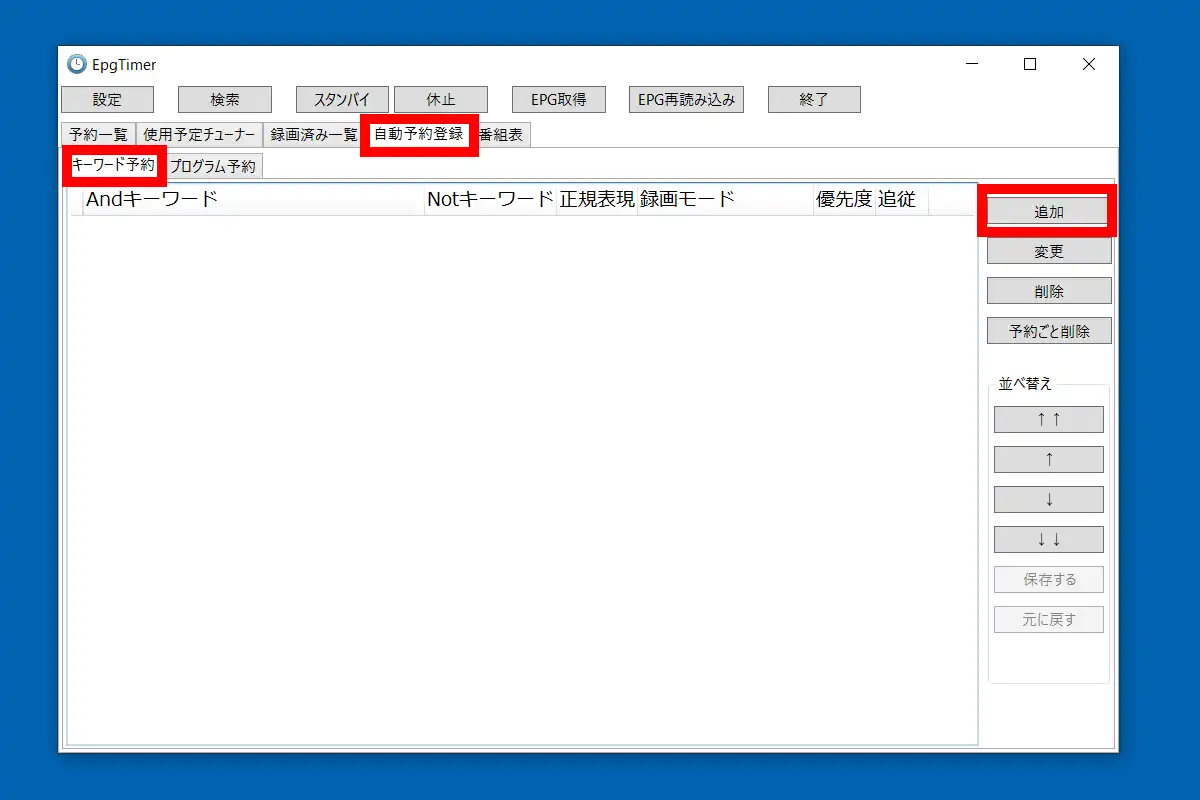Click the 優先度 column header
This screenshot has height=800, width=1200.
click(845, 200)
